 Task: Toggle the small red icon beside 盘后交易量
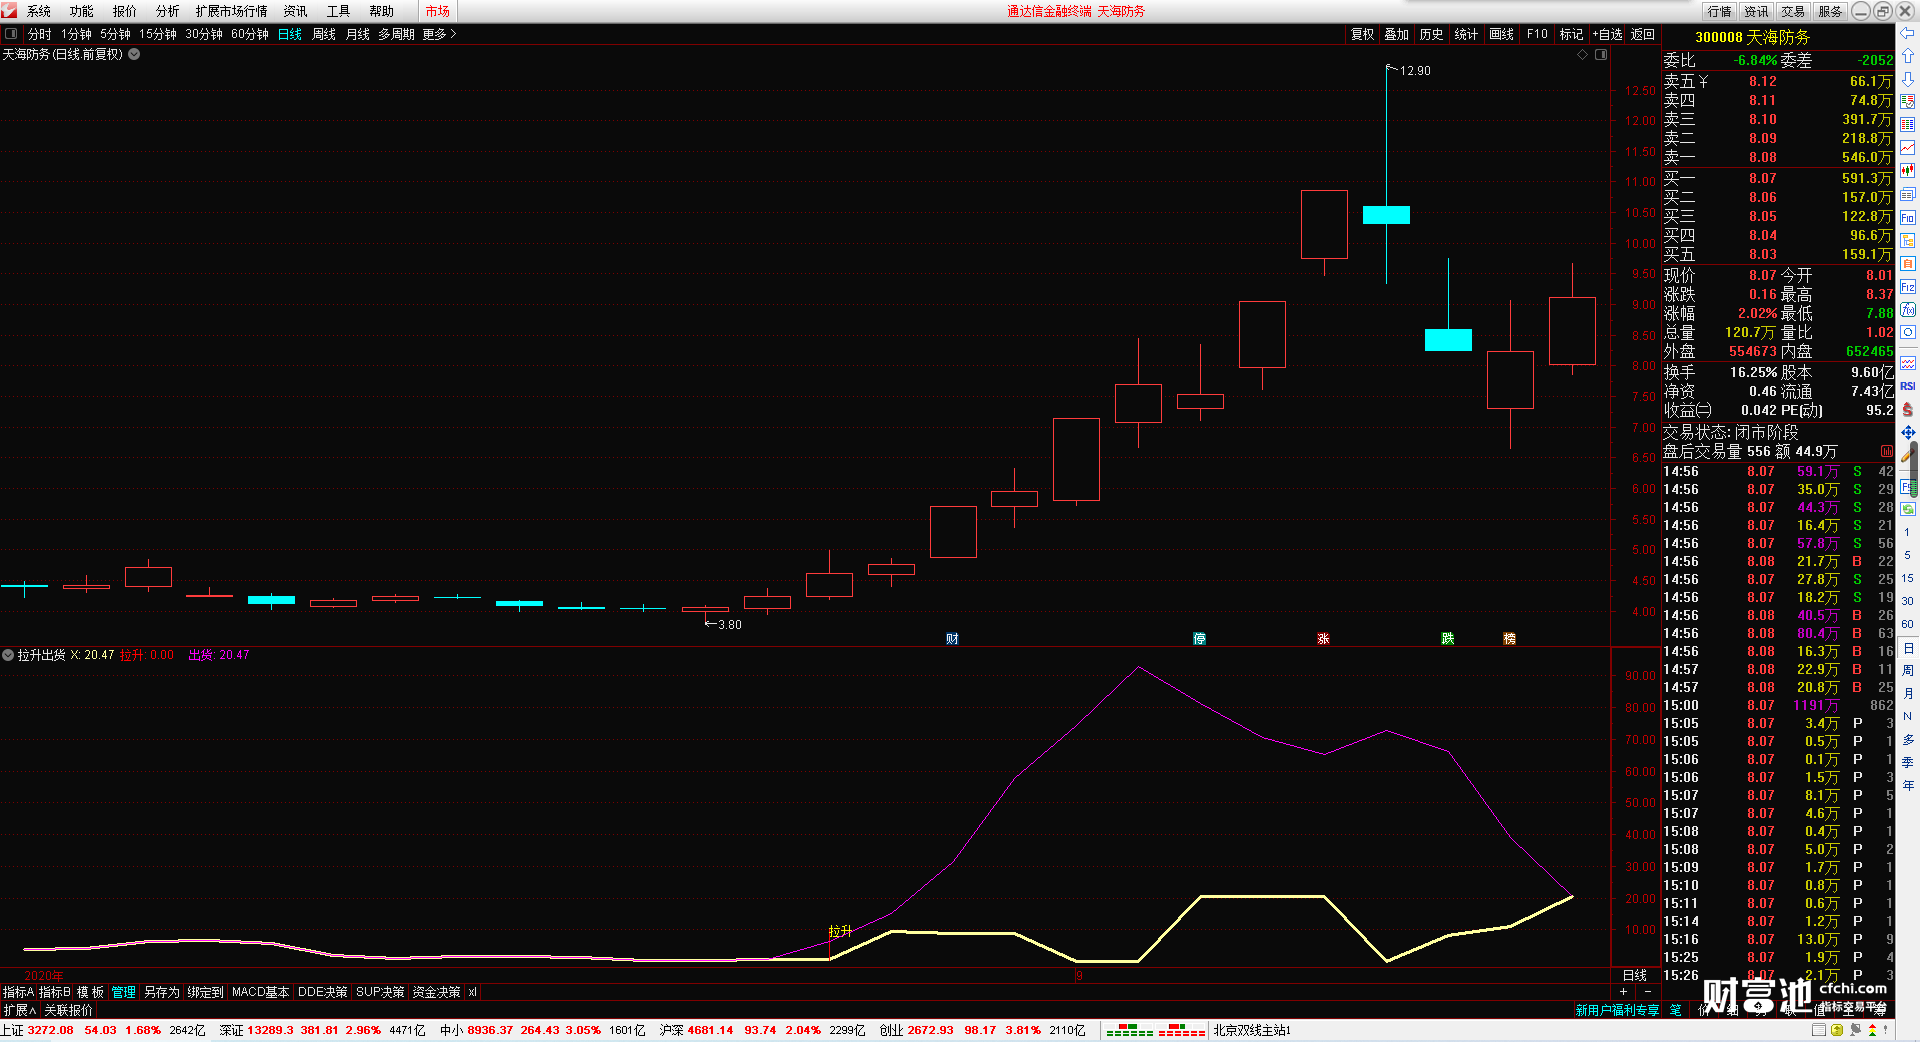click(x=1887, y=452)
